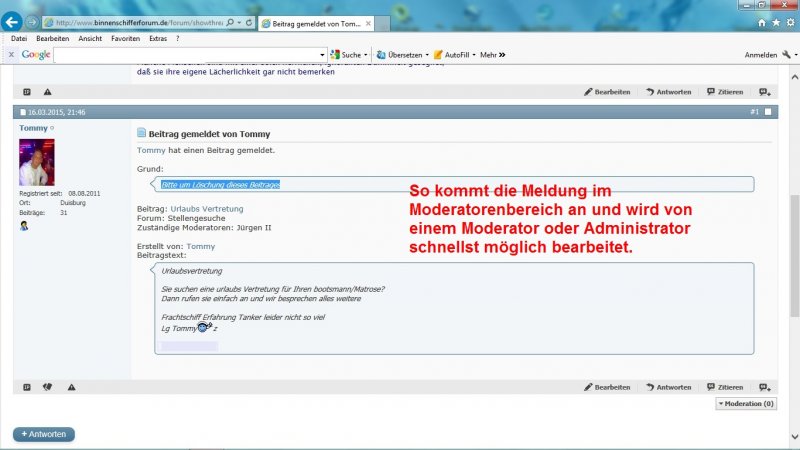
Task: Click the multi-quote icon in the bottom post footer
Action: click(x=765, y=387)
